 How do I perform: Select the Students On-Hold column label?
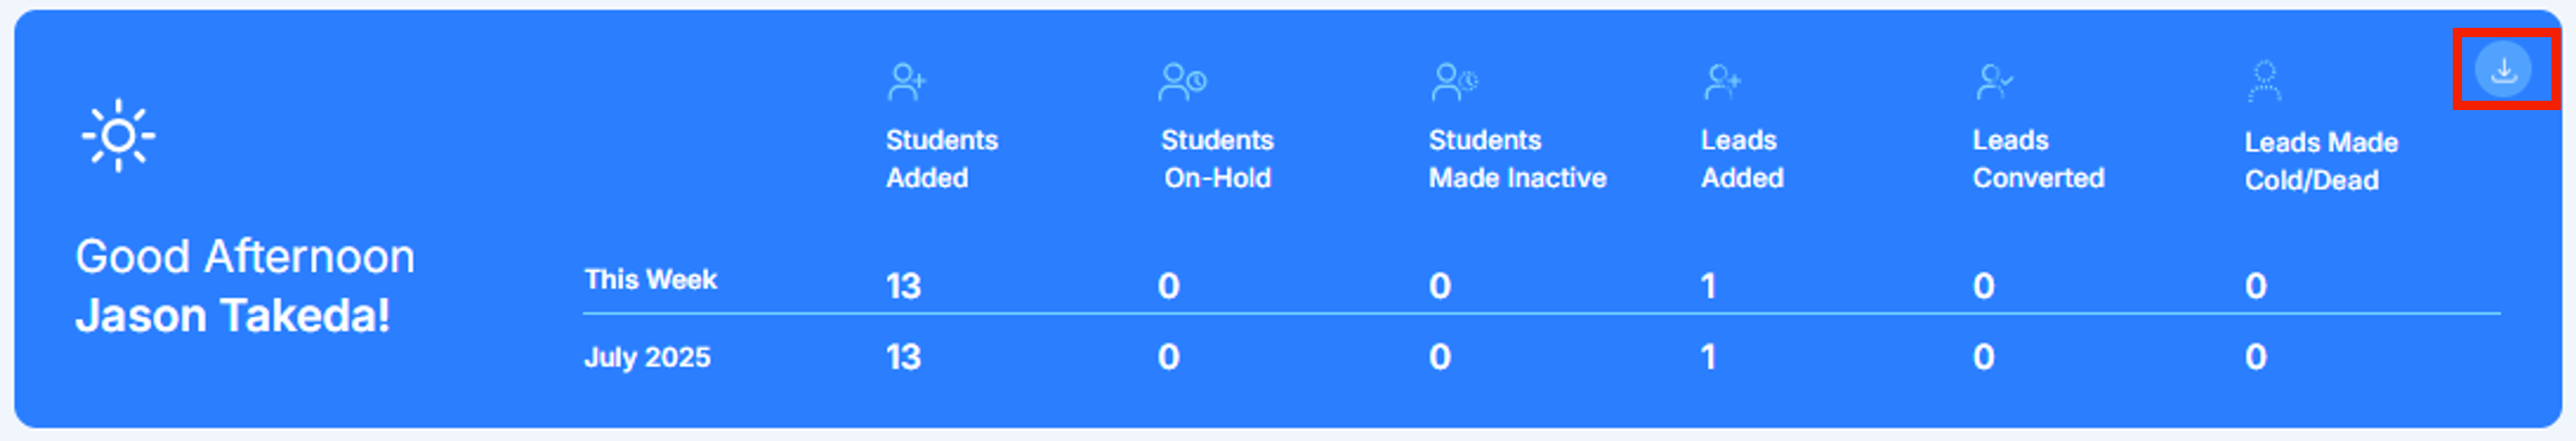click(x=1216, y=159)
